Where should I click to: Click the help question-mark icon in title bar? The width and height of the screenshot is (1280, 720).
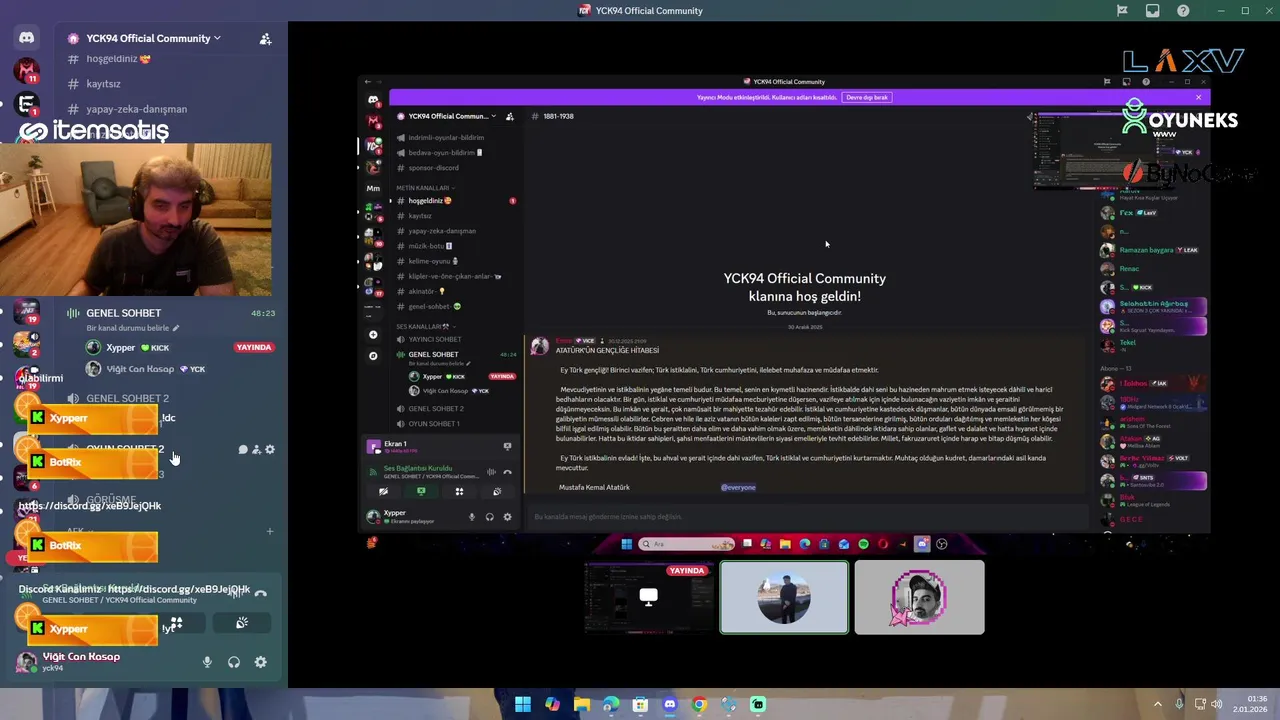(x=1183, y=11)
